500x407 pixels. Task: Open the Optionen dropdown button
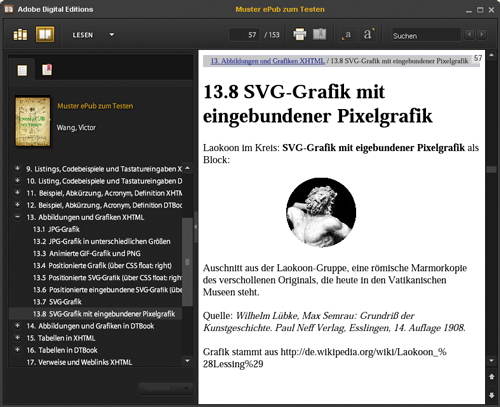tap(165, 388)
